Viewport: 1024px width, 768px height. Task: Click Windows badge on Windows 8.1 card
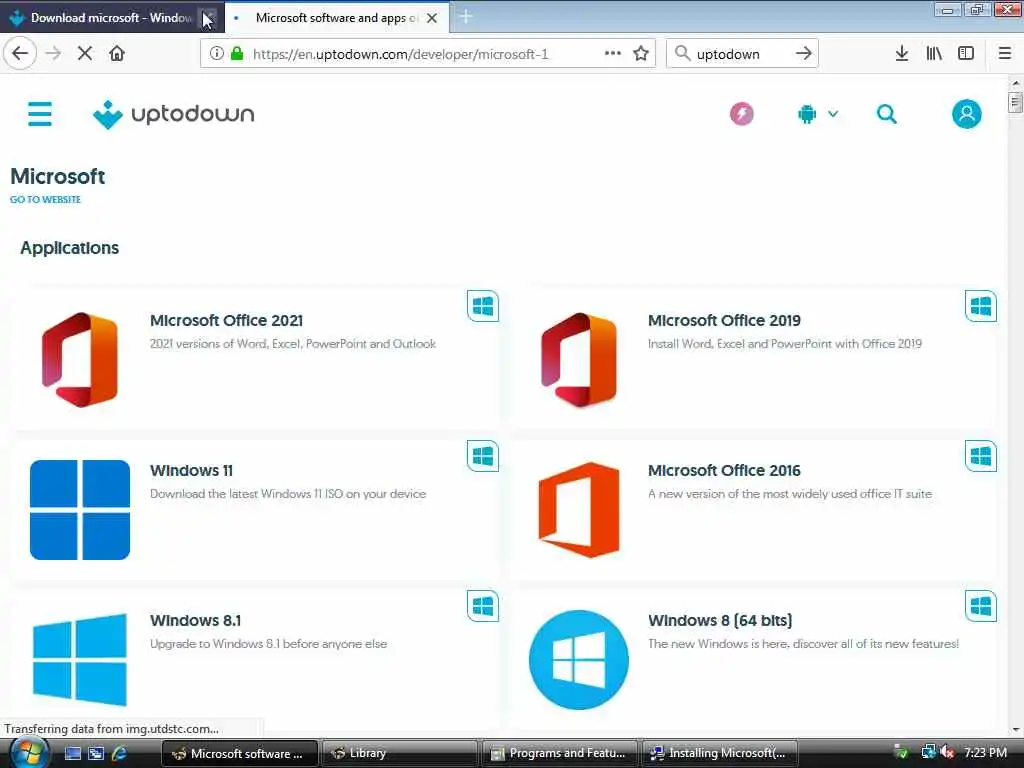pos(483,606)
